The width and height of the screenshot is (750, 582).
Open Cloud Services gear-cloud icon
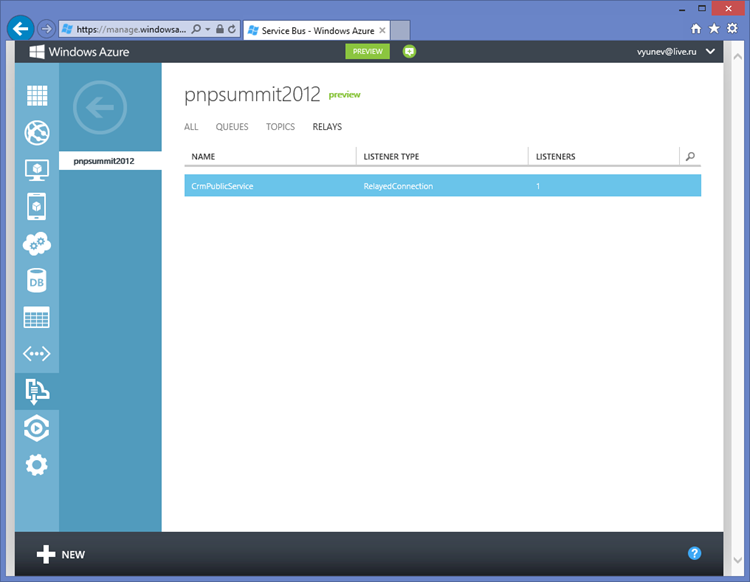coord(37,244)
